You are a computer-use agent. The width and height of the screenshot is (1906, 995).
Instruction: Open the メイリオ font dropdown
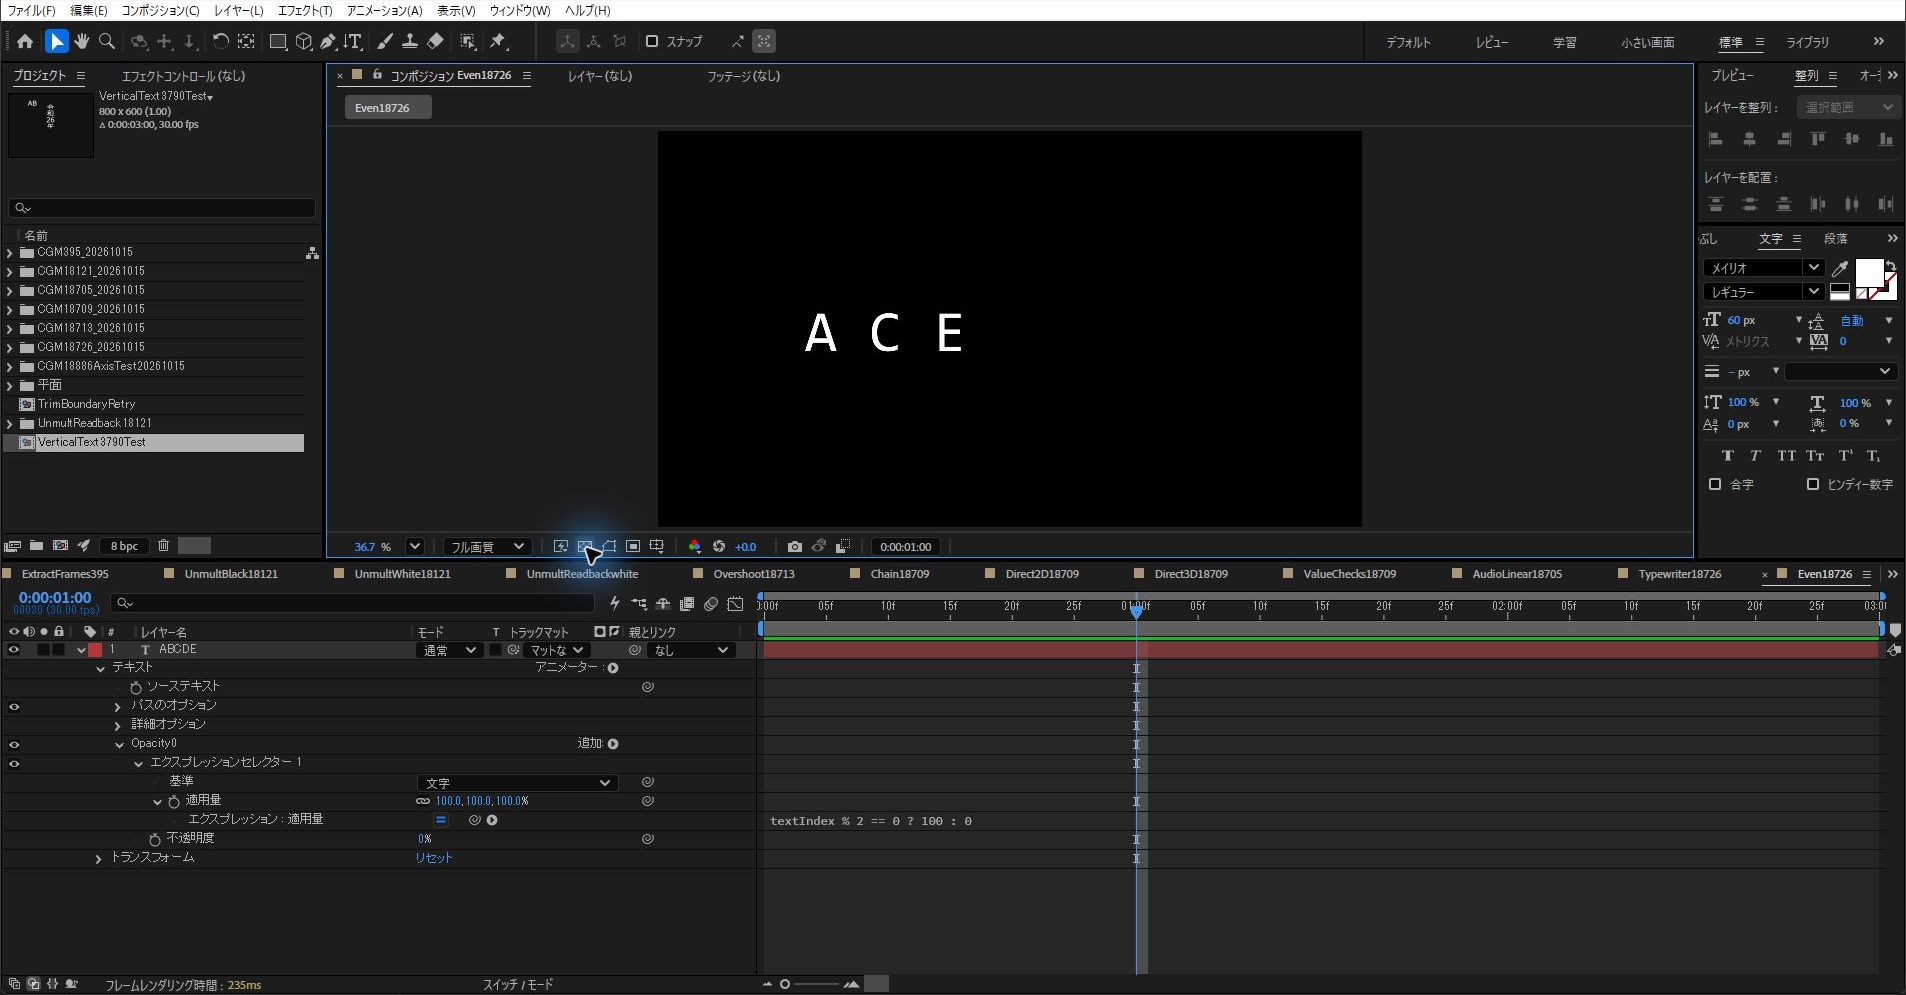[x=1763, y=268]
